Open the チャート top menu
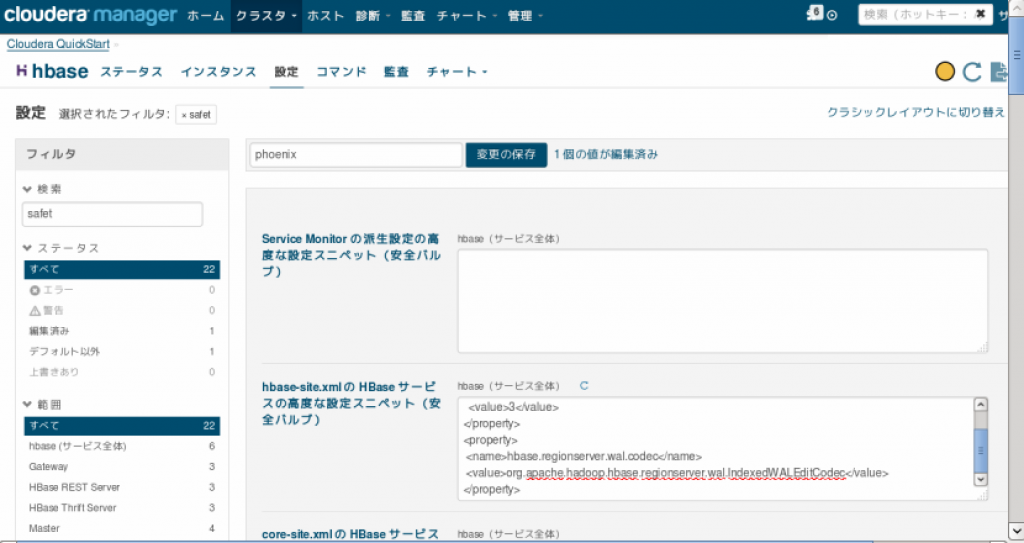This screenshot has width=1024, height=543. click(466, 16)
